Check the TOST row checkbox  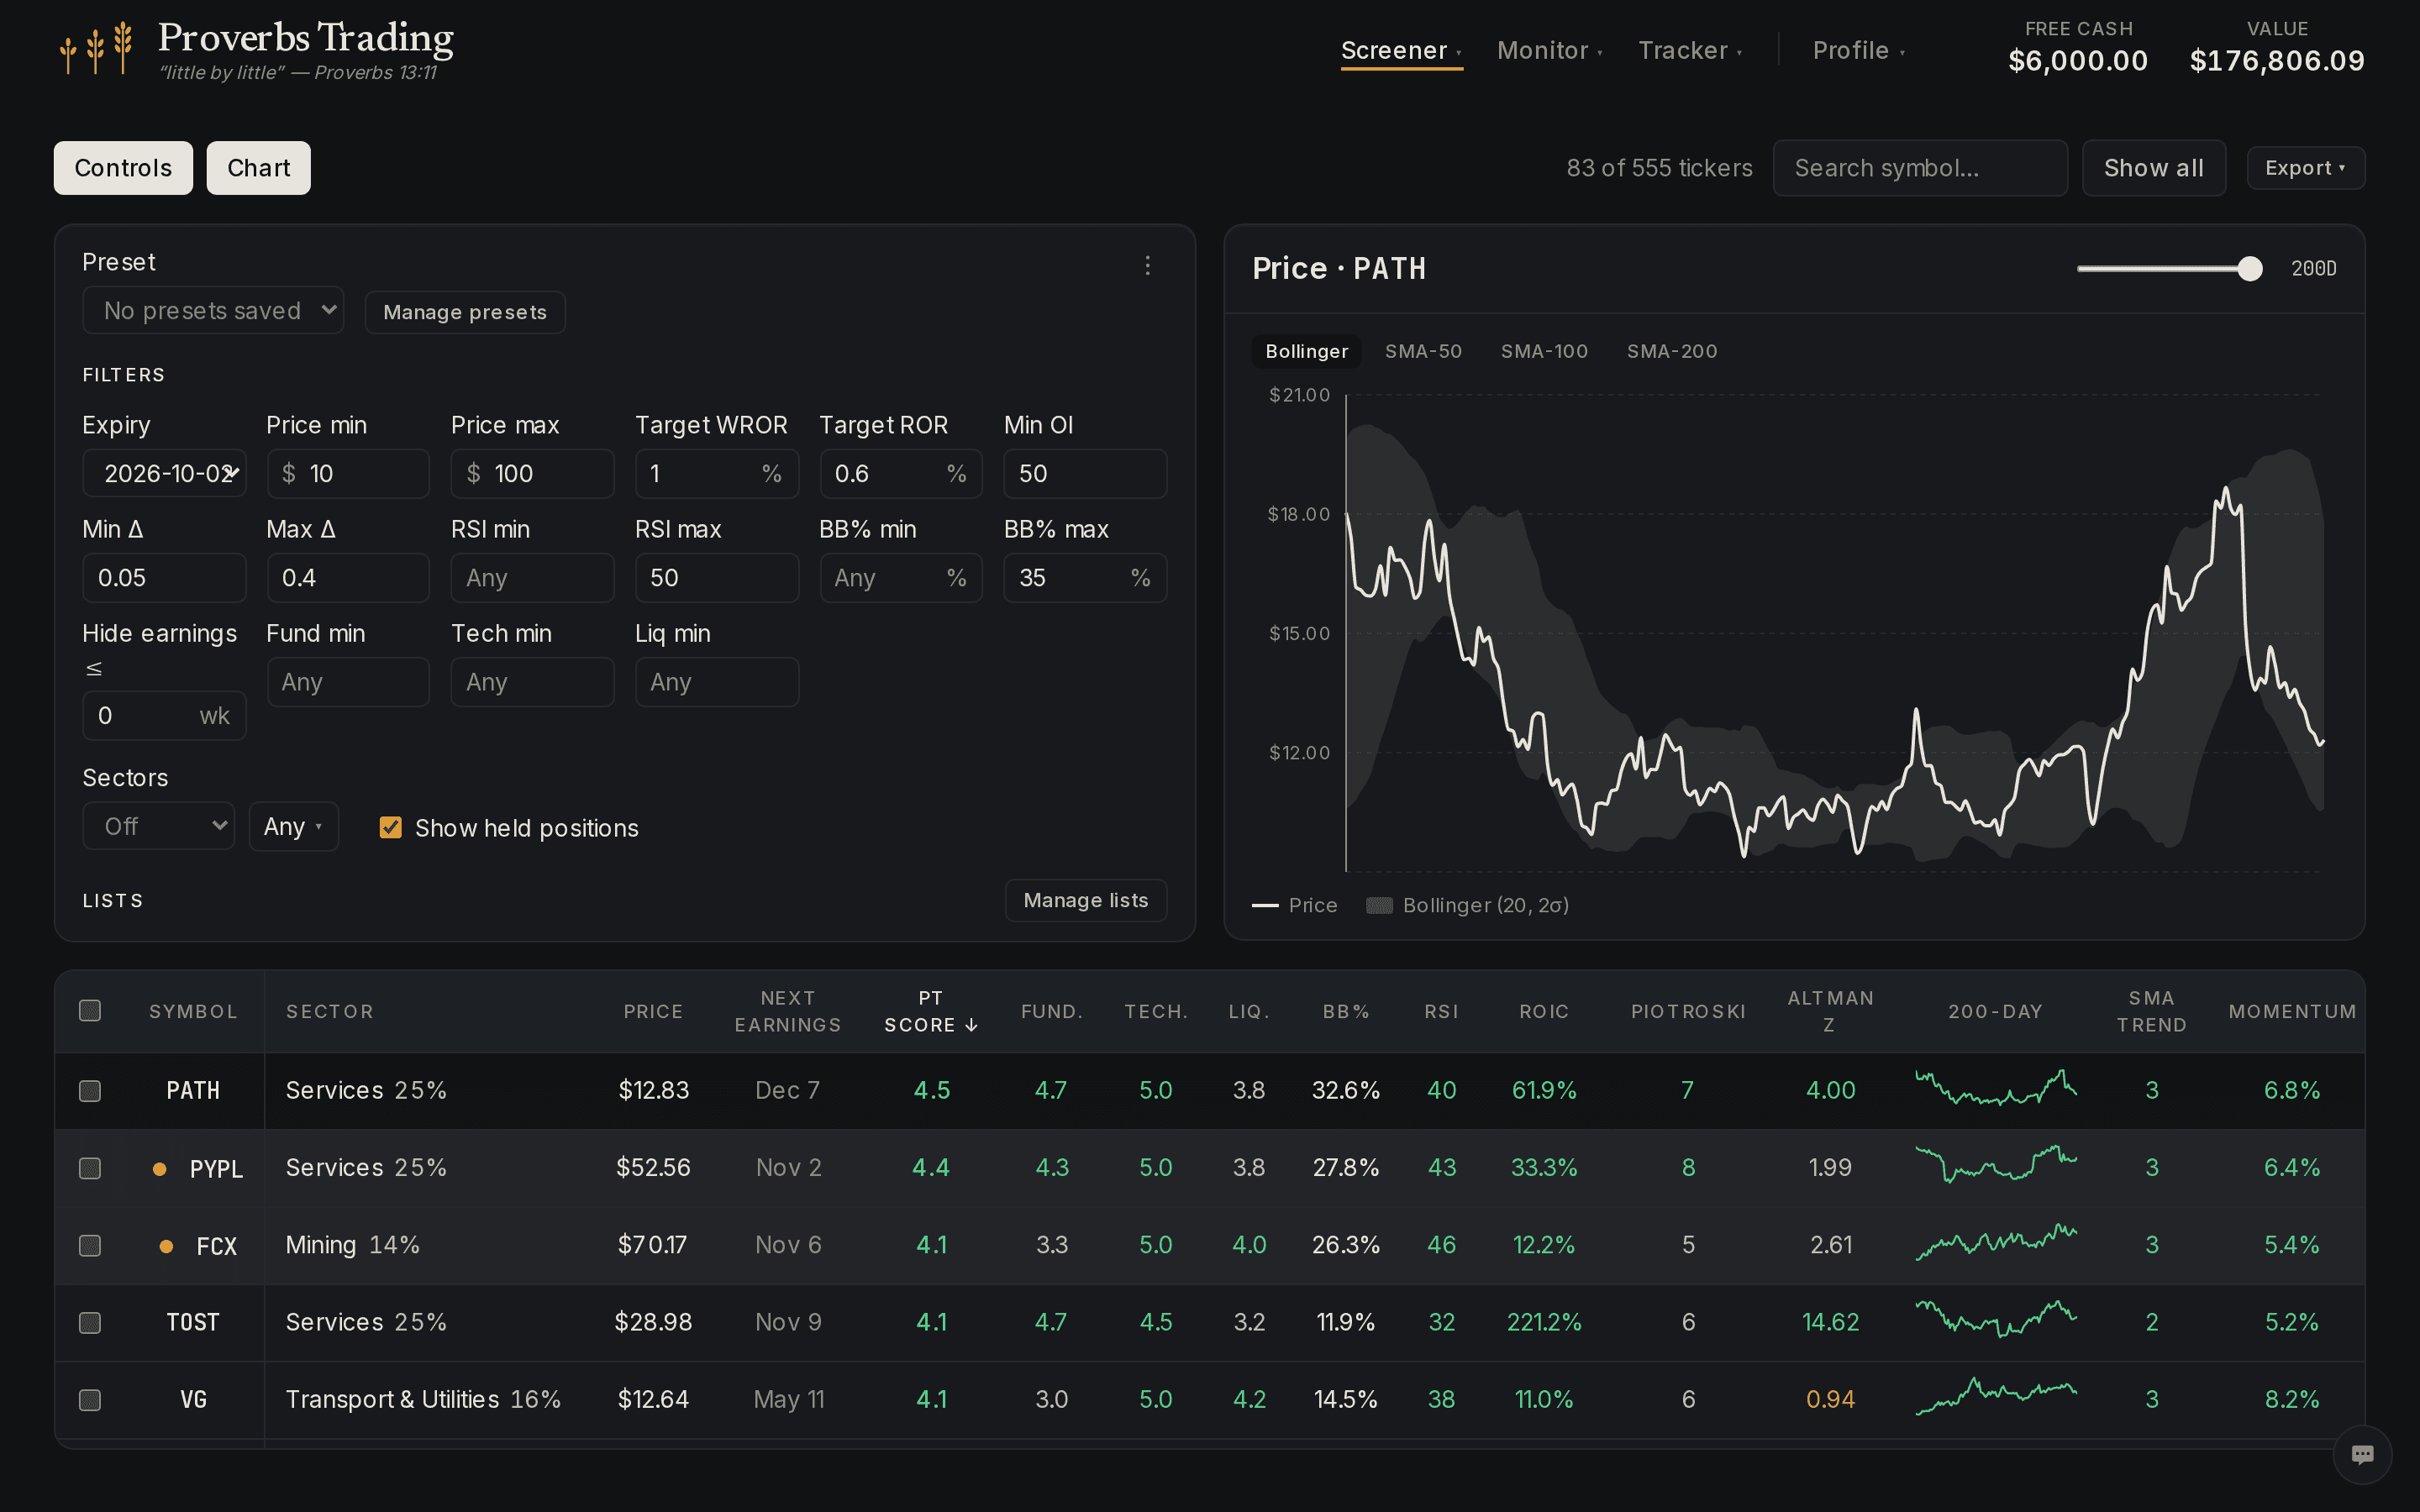pyautogui.click(x=90, y=1322)
